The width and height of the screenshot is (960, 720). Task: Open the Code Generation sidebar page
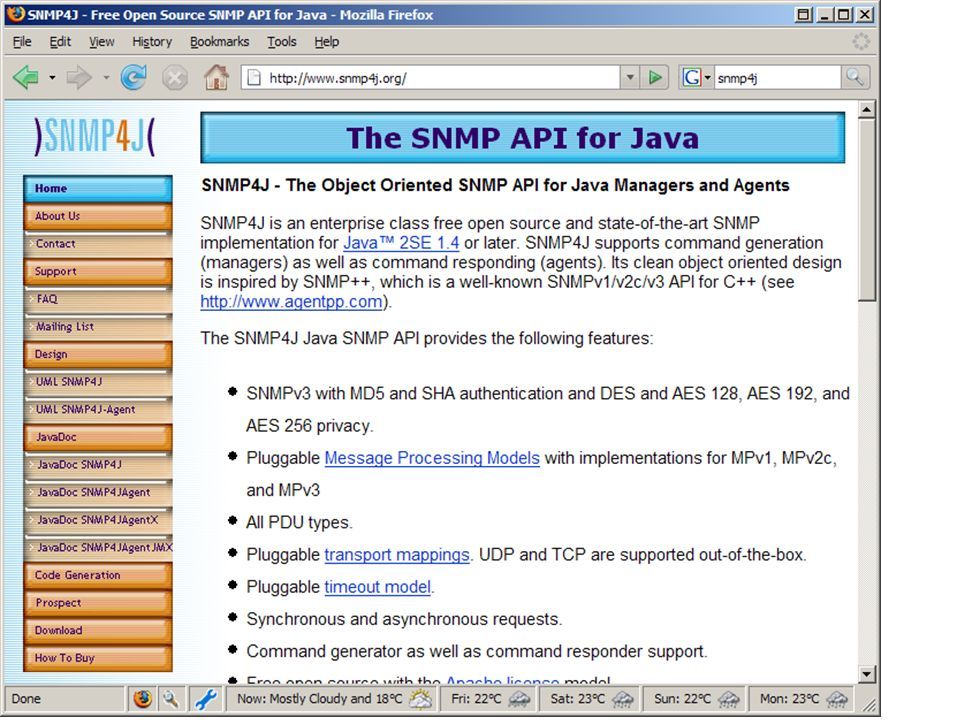point(98,576)
